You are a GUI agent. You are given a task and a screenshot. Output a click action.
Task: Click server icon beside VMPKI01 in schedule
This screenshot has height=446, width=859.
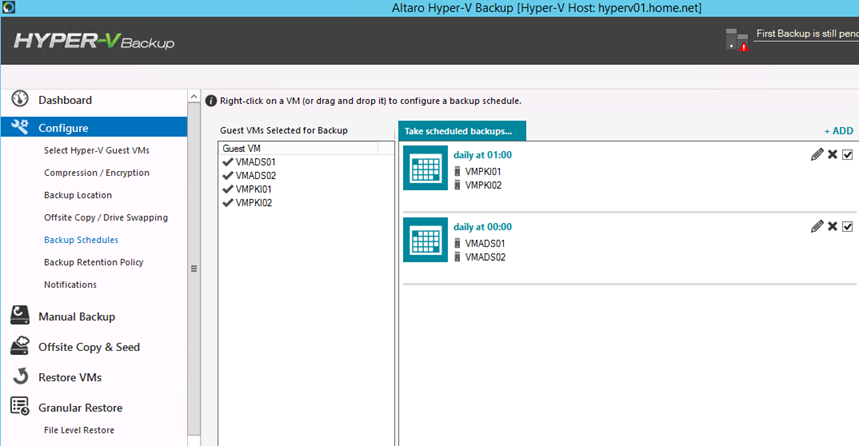pyautogui.click(x=457, y=171)
